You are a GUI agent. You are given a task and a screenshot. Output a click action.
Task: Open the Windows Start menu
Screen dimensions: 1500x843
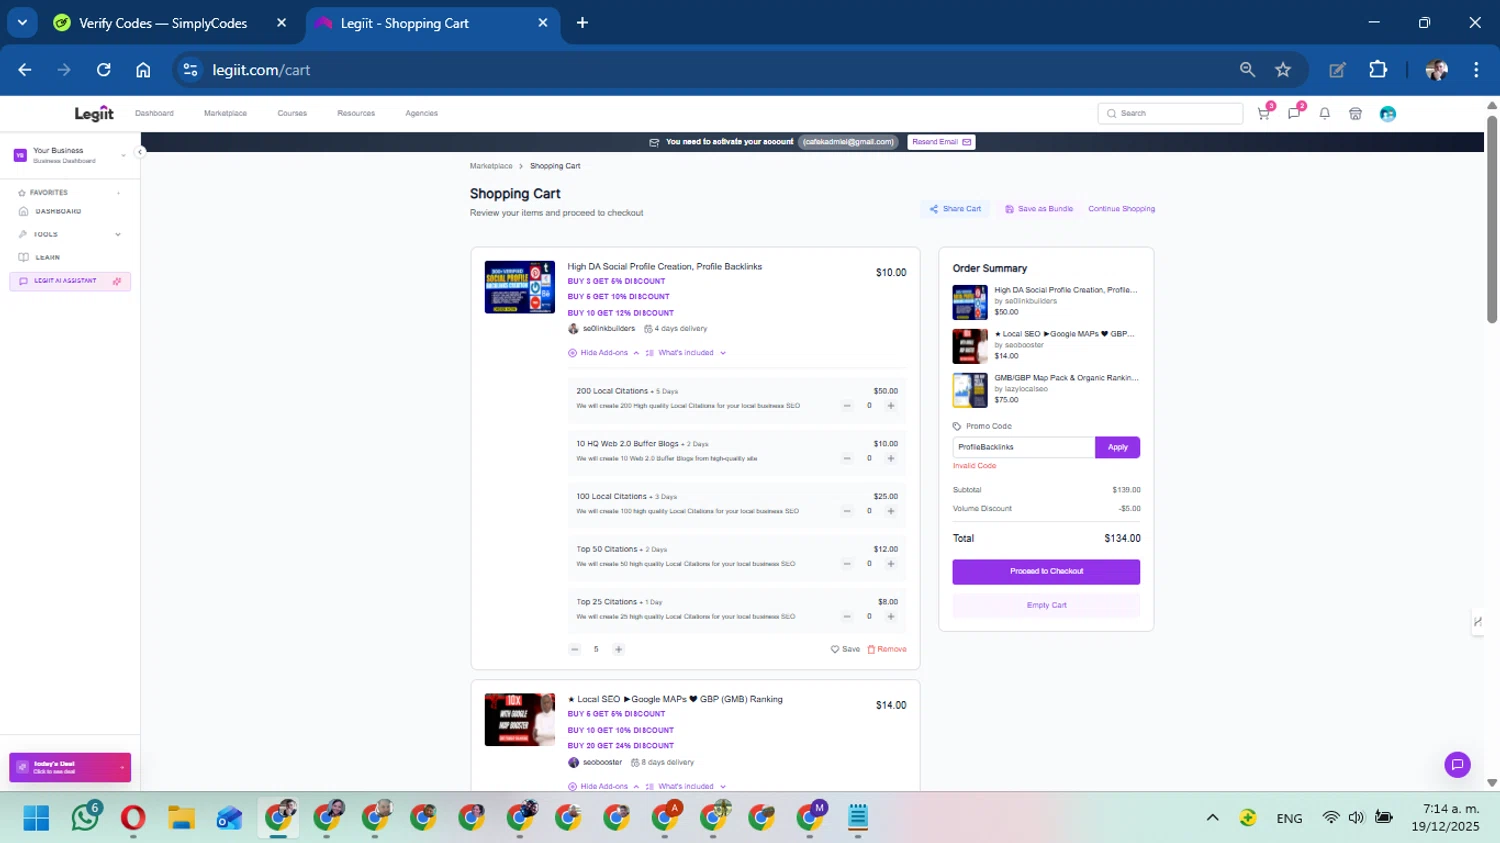[36, 818]
